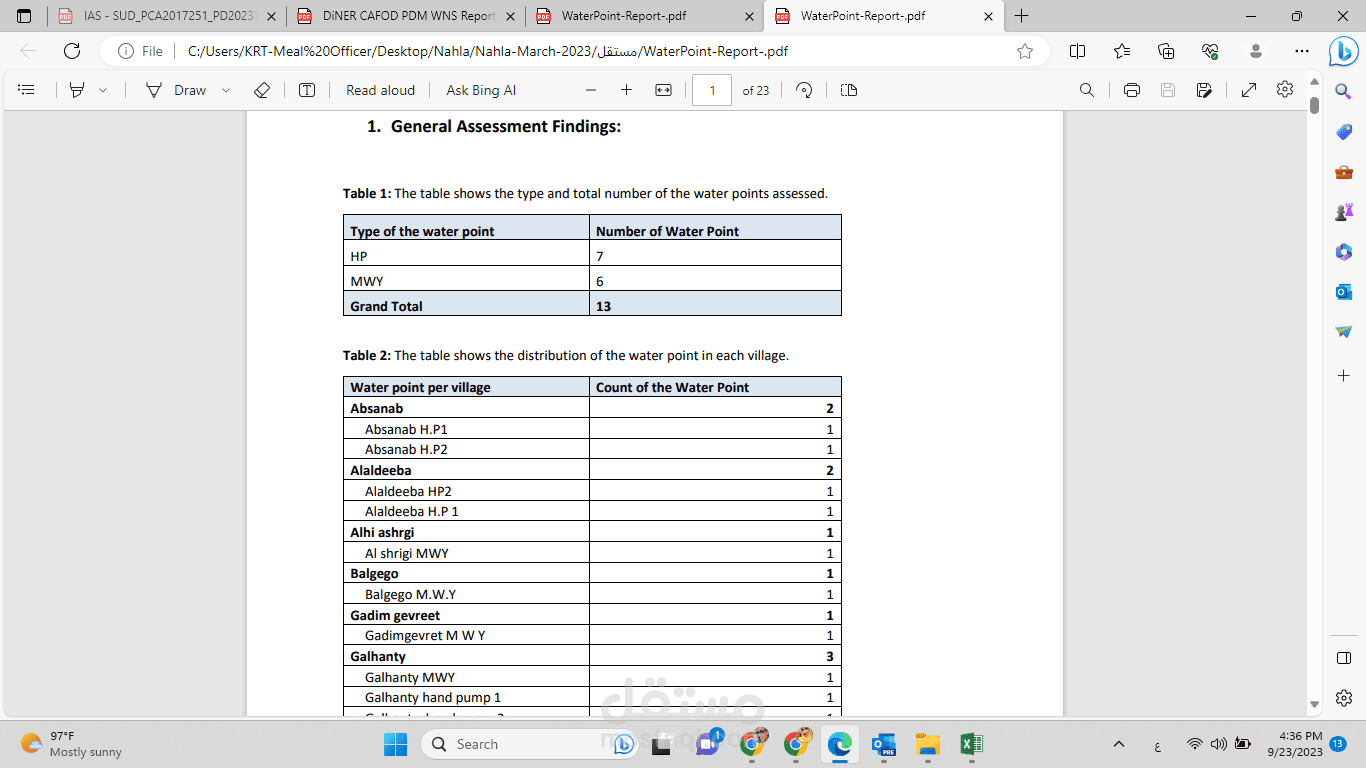Open the Bing Copilot sidebar
This screenshot has height=768, width=1366.
tap(1343, 52)
